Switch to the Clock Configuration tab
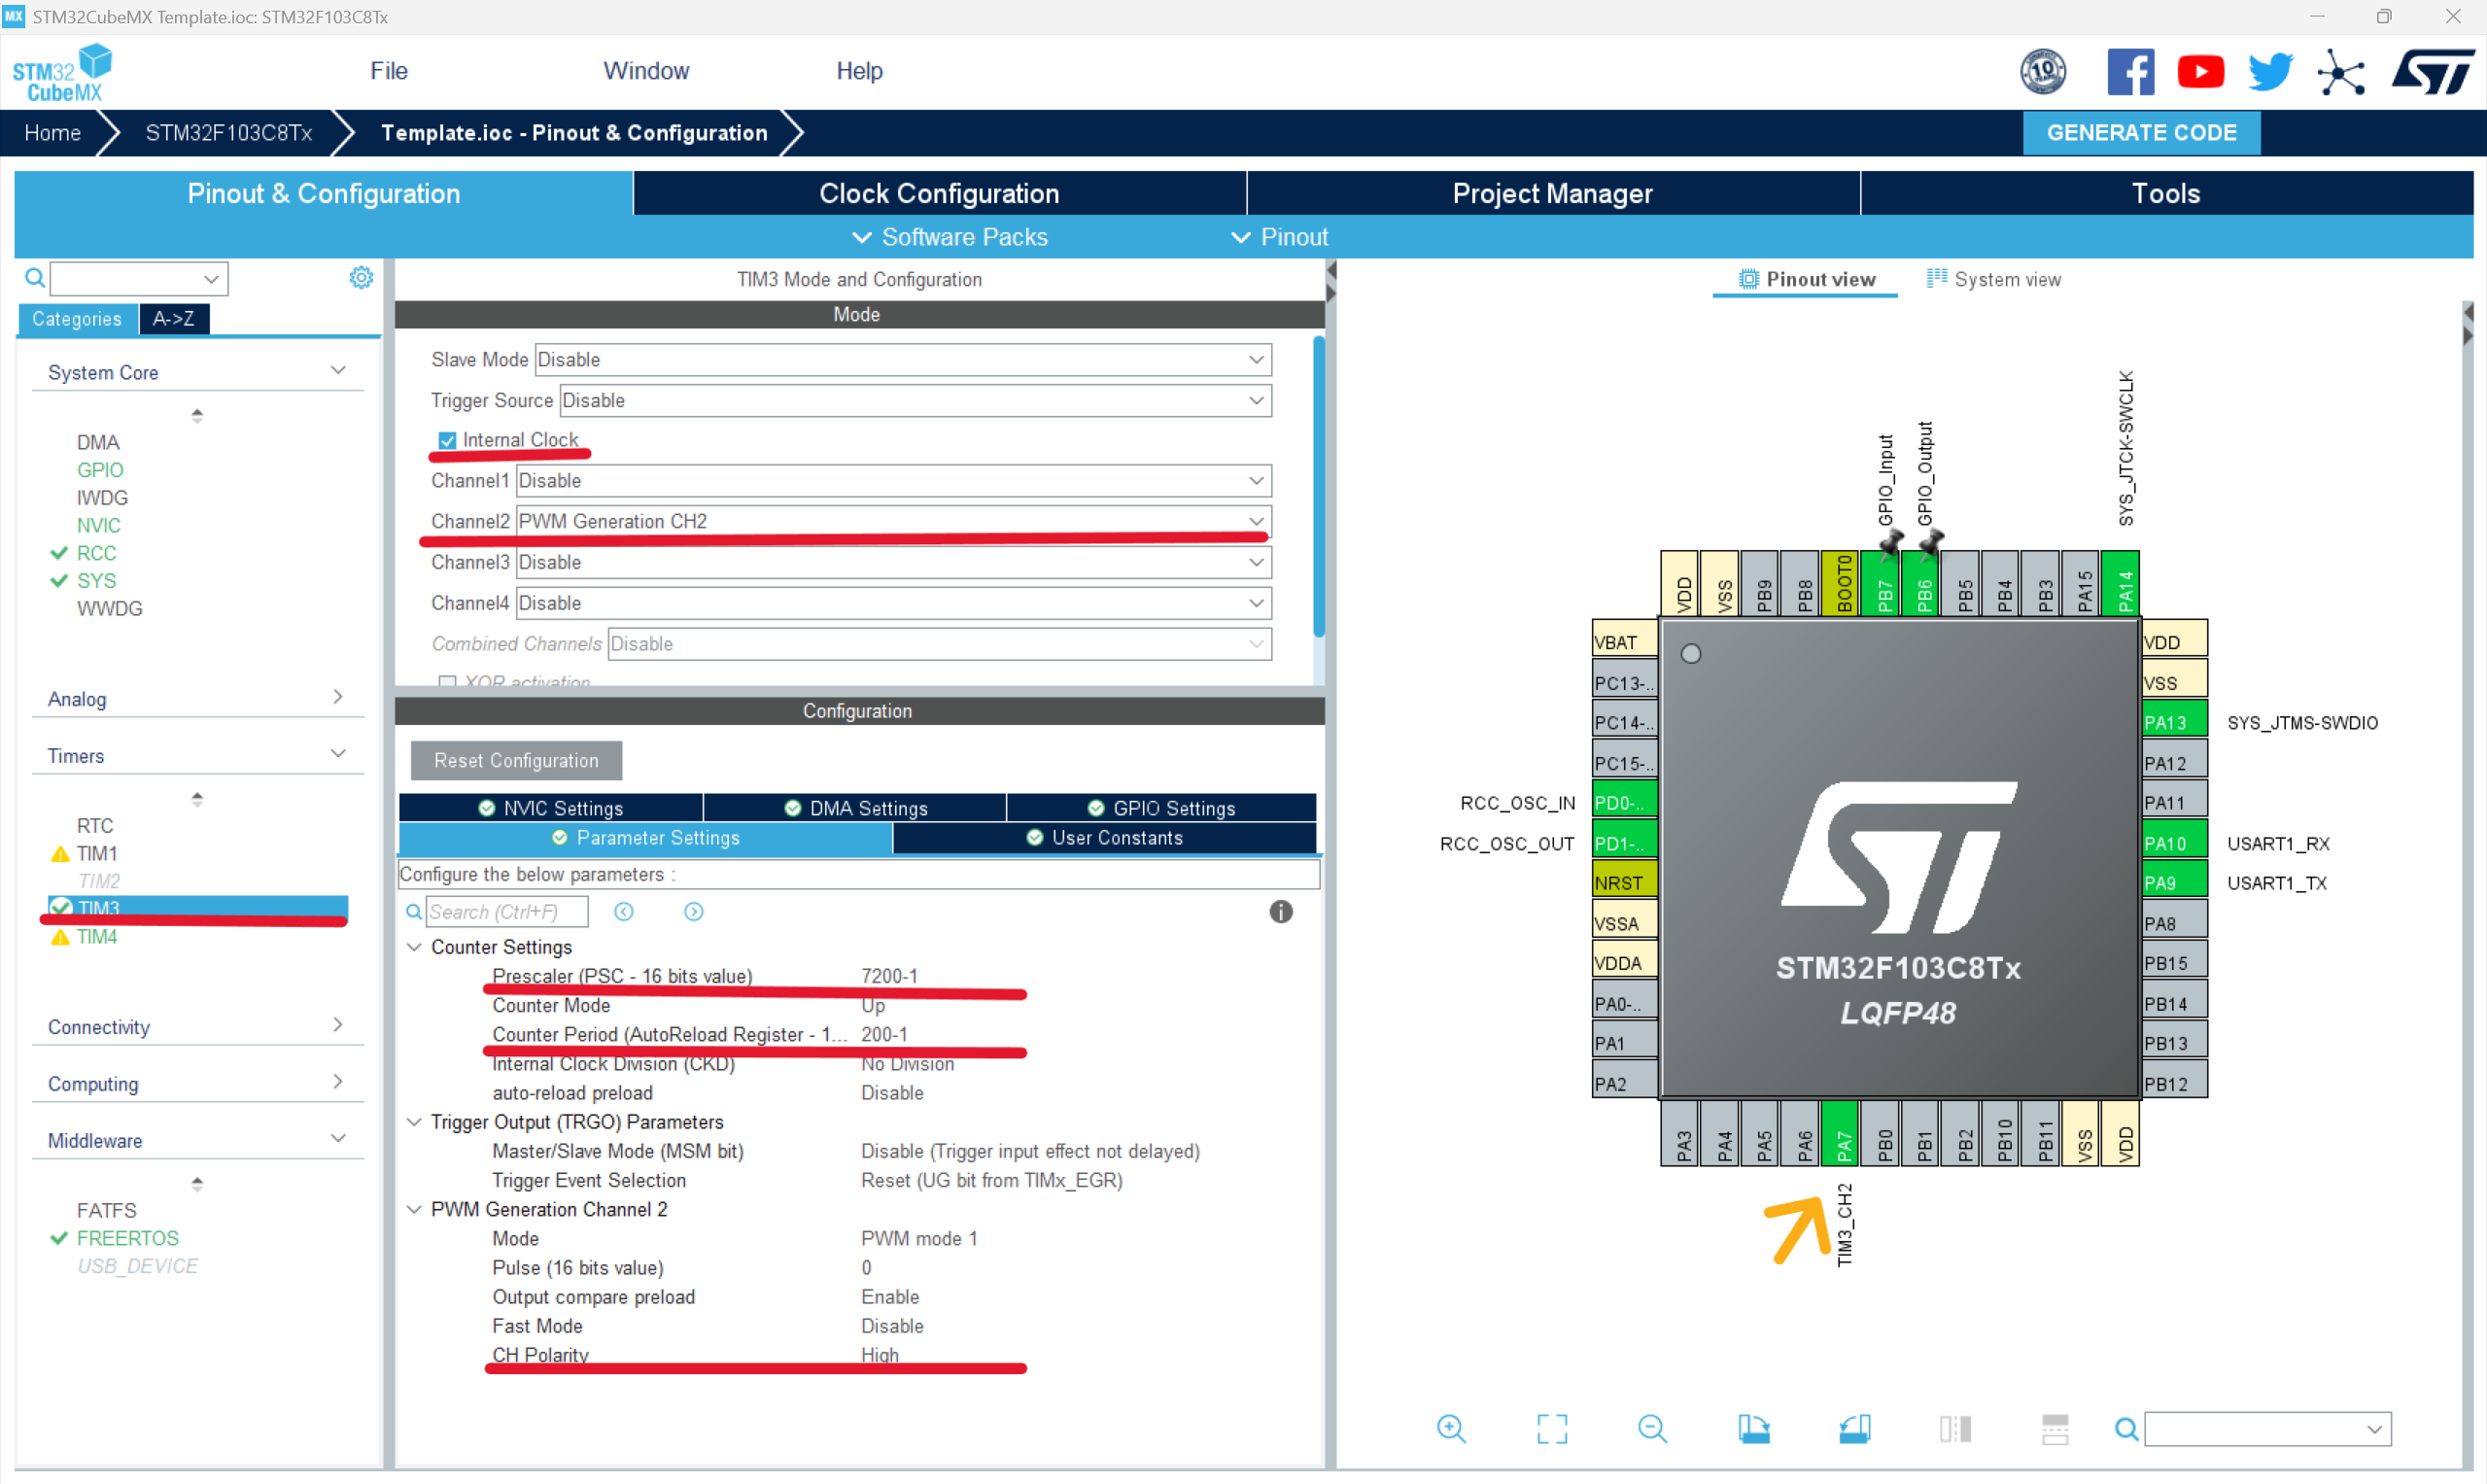Image resolution: width=2487 pixels, height=1484 pixels. click(938, 193)
